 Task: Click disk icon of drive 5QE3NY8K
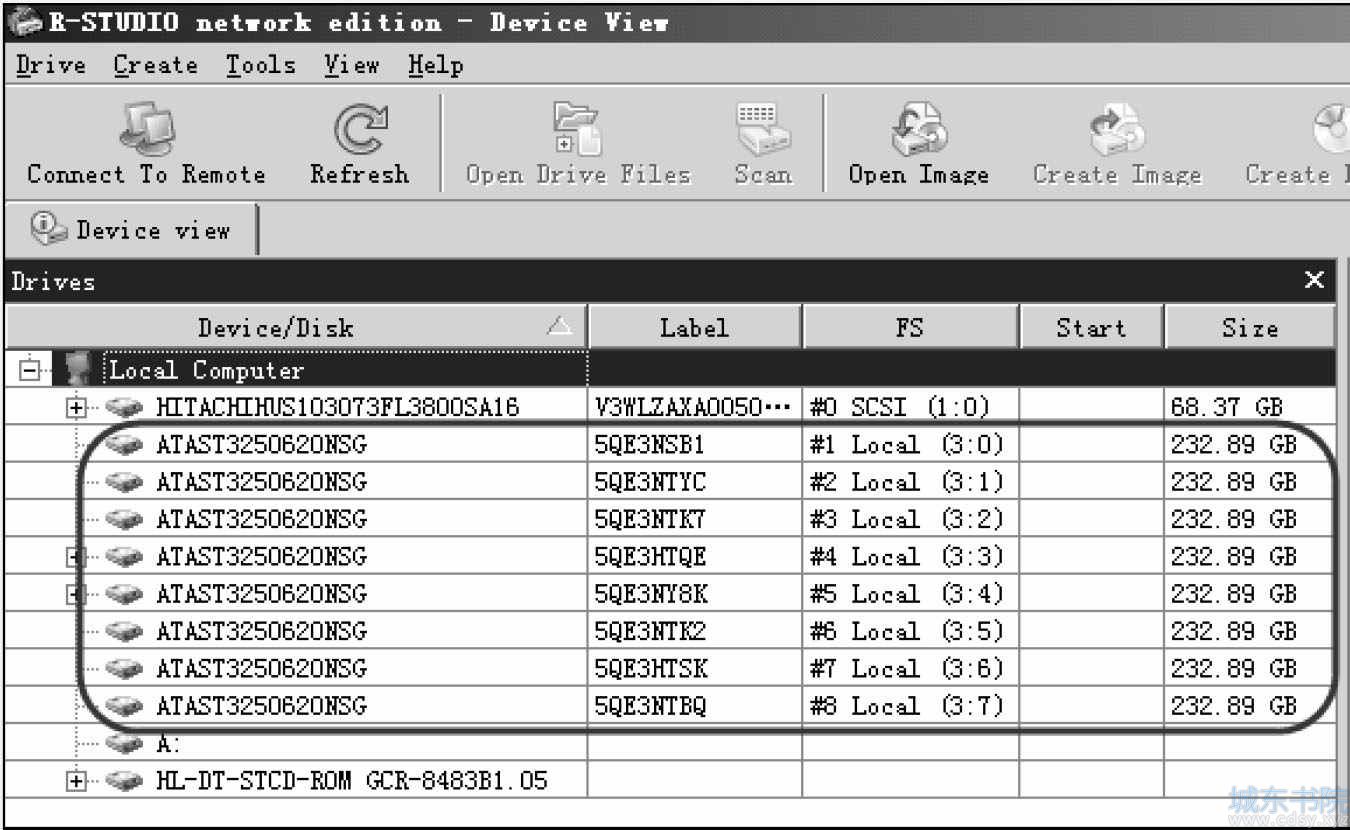(124, 594)
